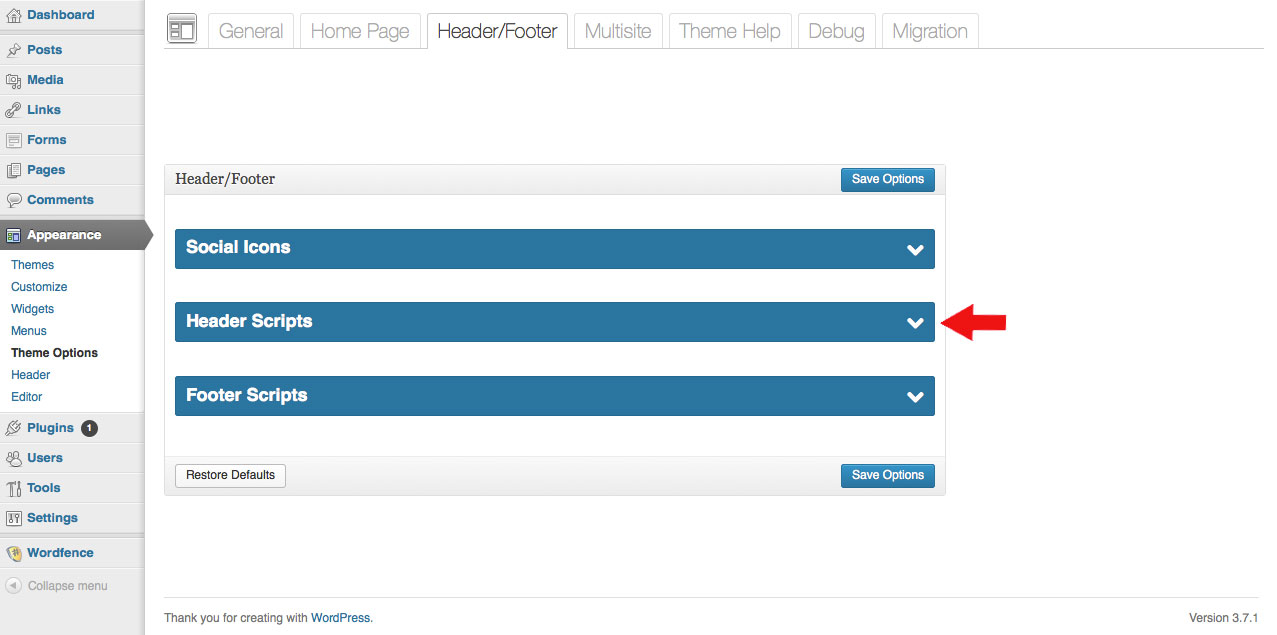
Task: Click the Tools wrench icon
Action: (13, 488)
